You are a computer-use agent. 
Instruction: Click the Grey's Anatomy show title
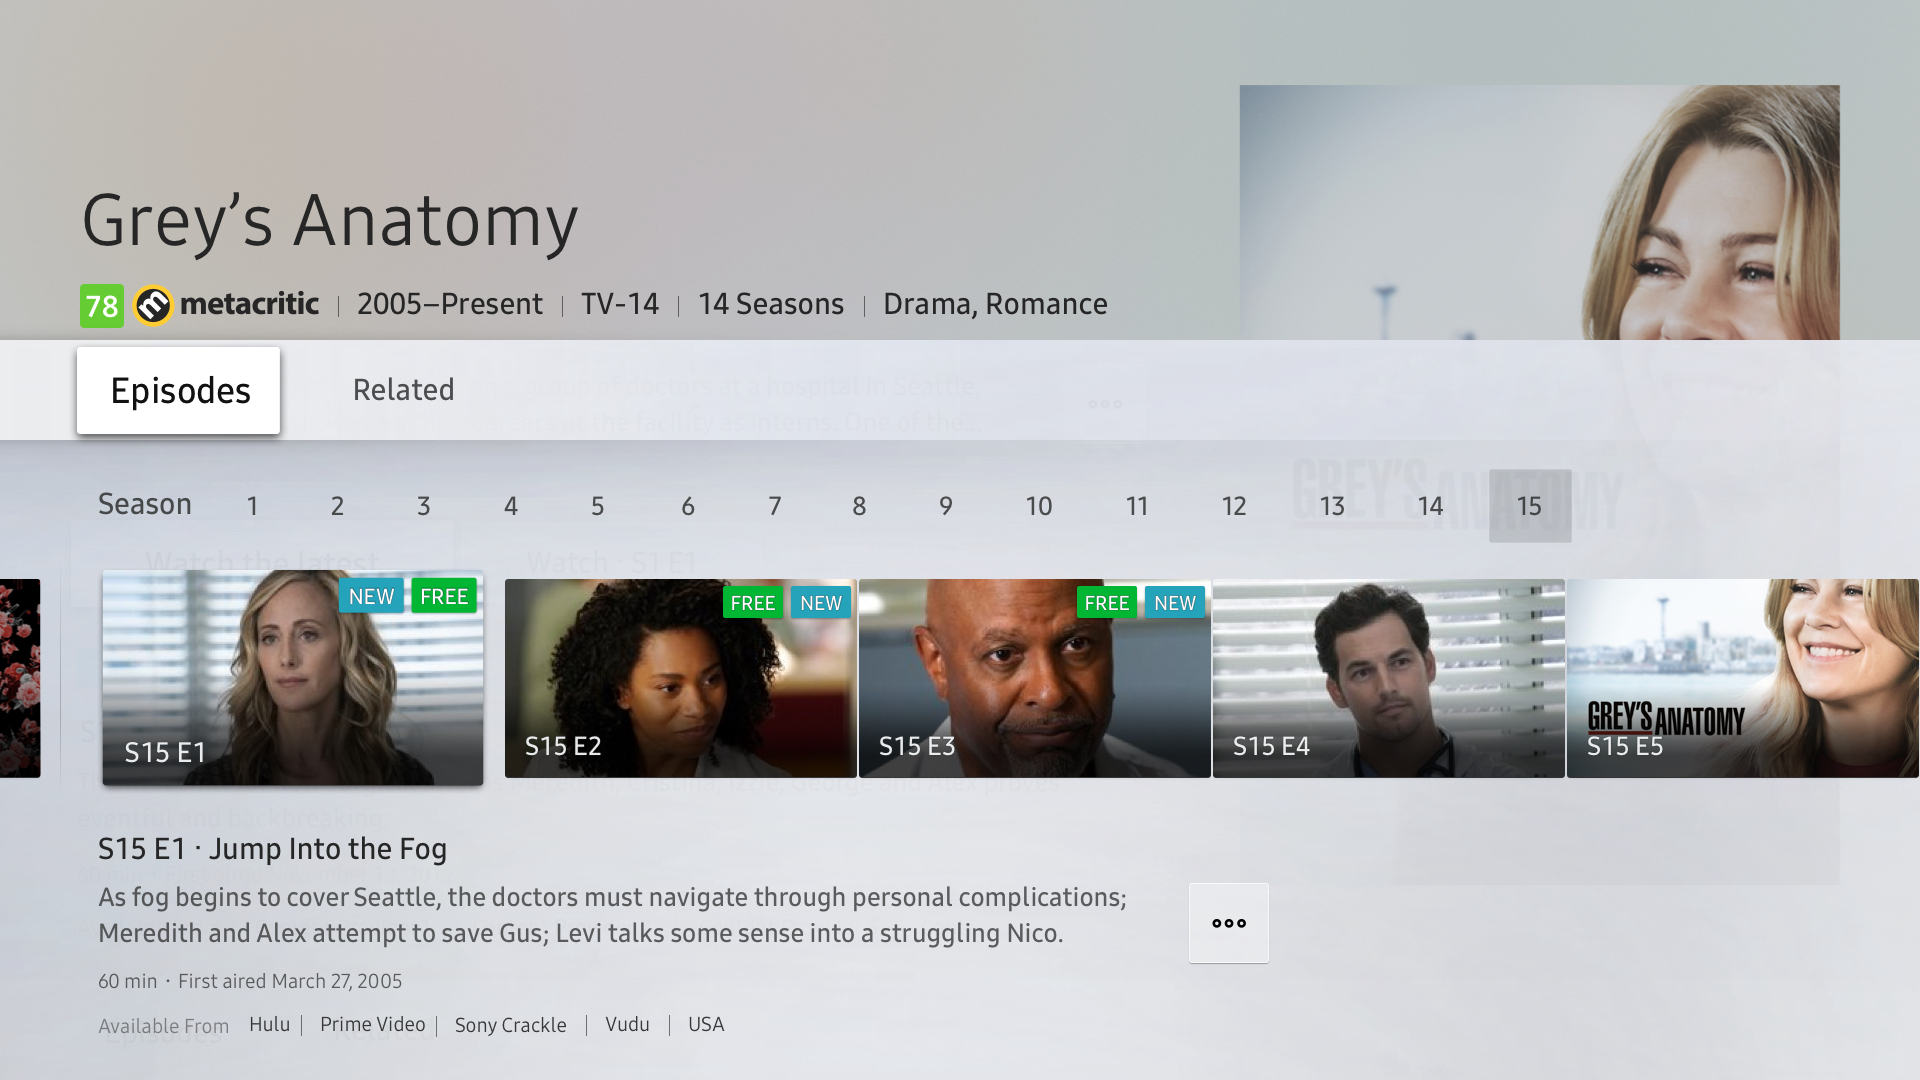[330, 220]
